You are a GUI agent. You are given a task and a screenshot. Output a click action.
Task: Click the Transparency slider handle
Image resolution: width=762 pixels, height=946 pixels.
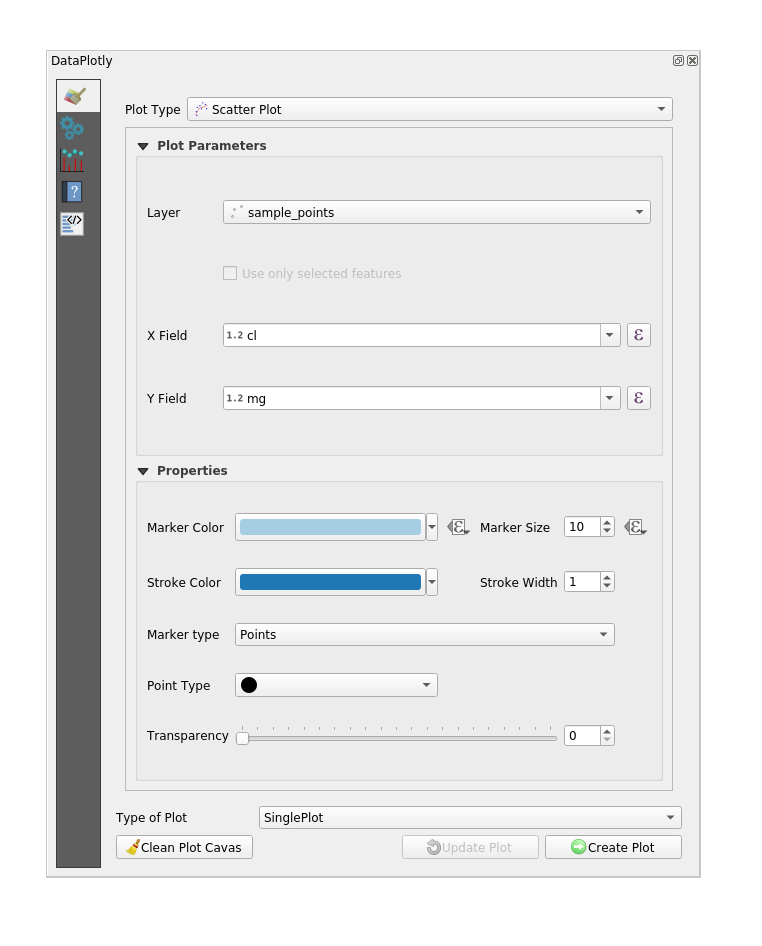click(242, 738)
